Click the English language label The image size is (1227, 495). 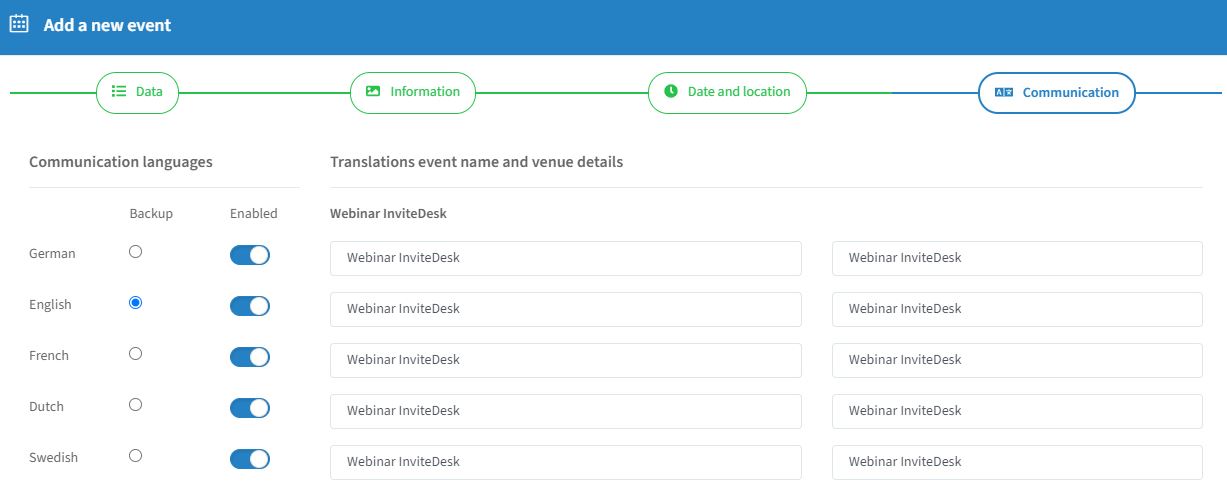click(x=50, y=305)
